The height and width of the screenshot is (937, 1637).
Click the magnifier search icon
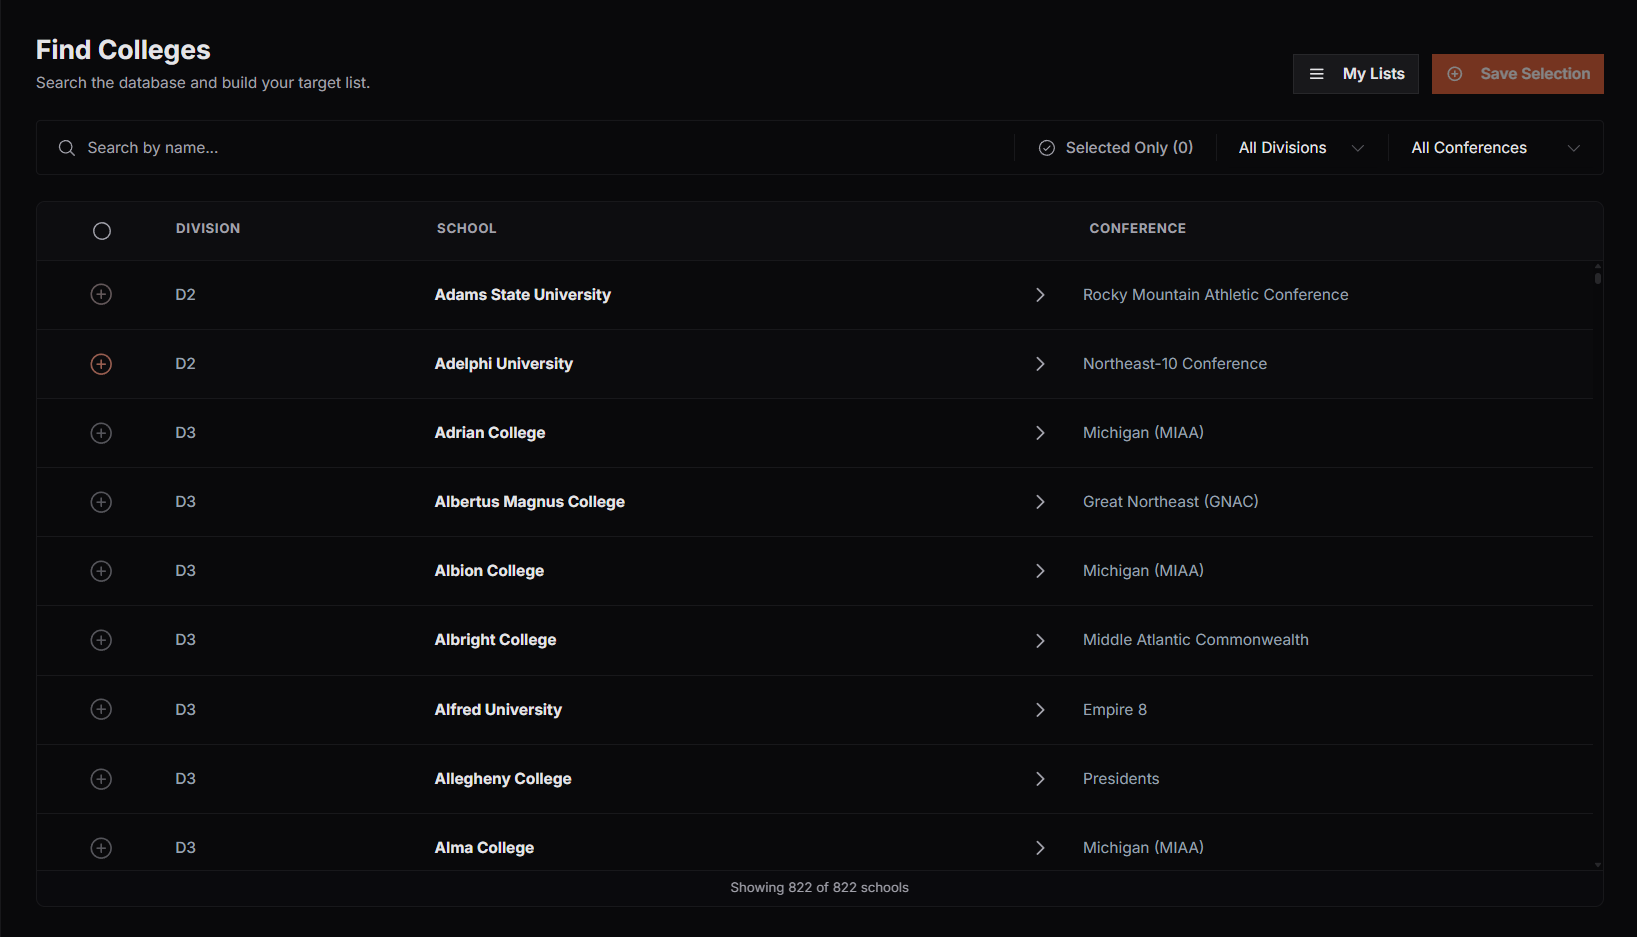pos(67,148)
